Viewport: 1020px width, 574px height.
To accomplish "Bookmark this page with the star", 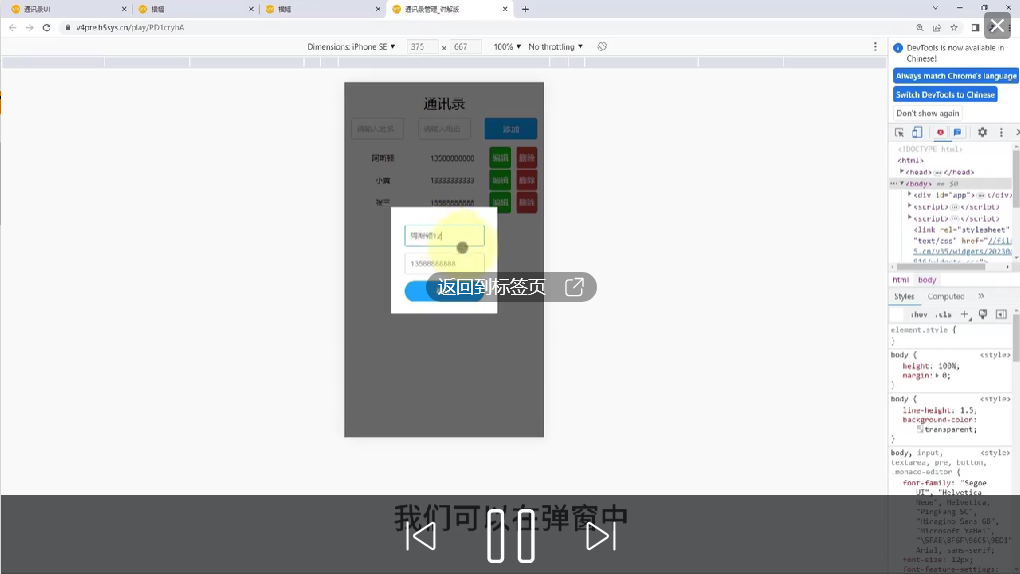I will (x=954, y=27).
